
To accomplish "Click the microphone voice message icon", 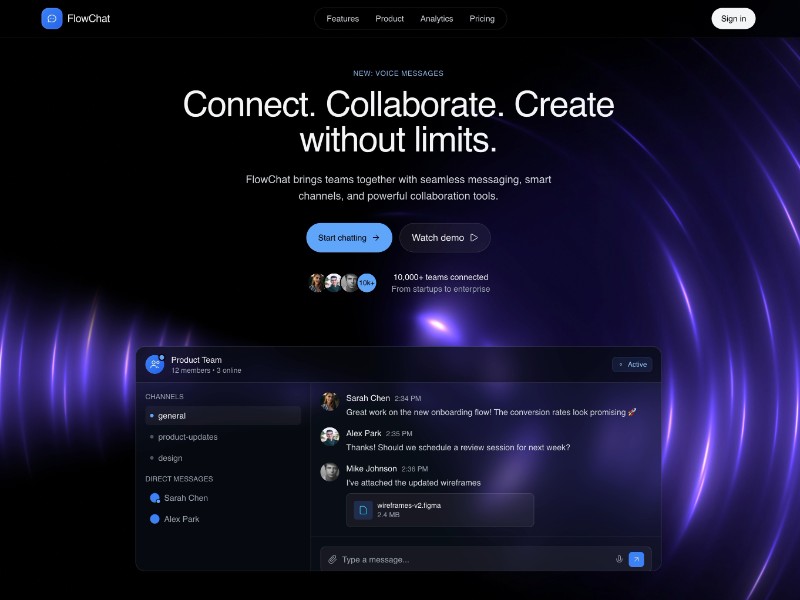I will [619, 559].
